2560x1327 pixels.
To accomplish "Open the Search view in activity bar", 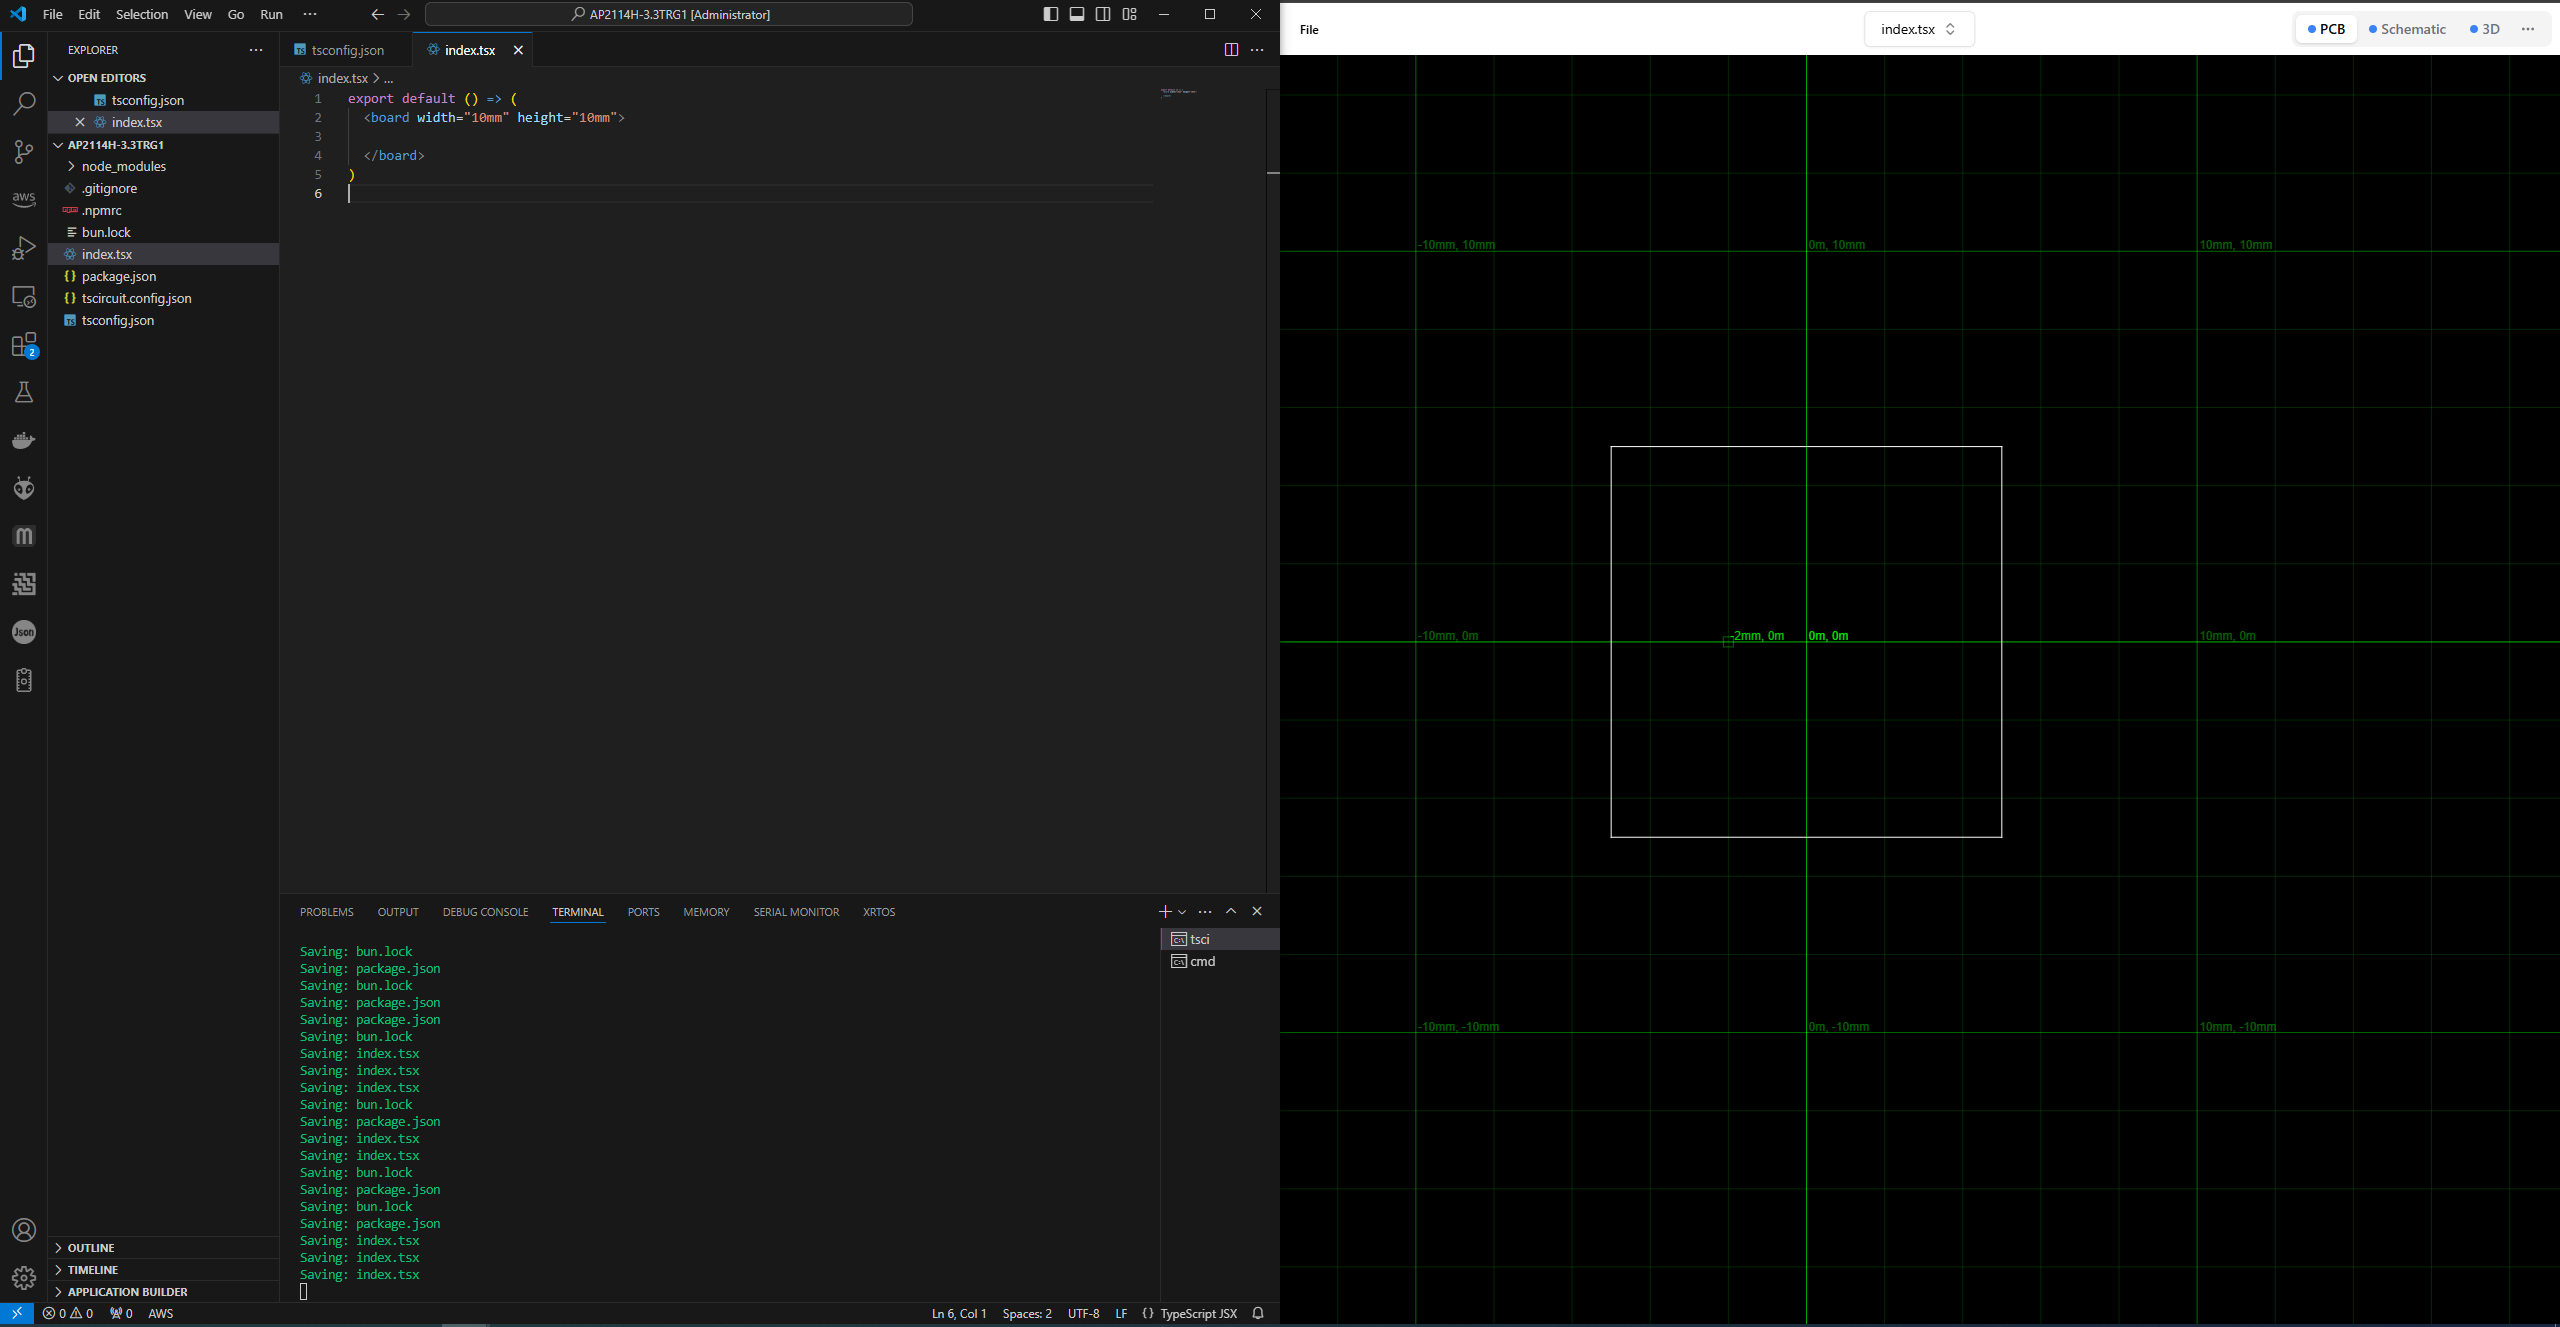I will 24,104.
